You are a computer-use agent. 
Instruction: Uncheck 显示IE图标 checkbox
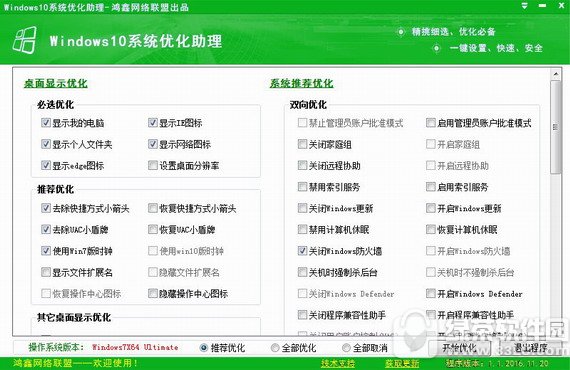pyautogui.click(x=153, y=123)
